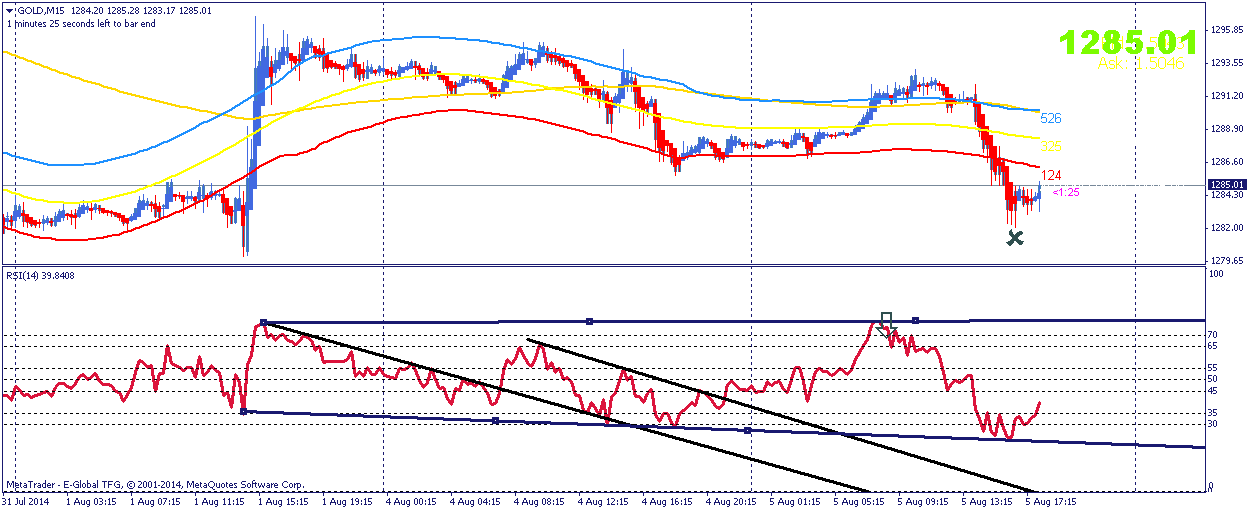Viewport: 1248px width, 510px height.
Task: Click the 4 Aug 00:15 time label
Action: point(413,502)
